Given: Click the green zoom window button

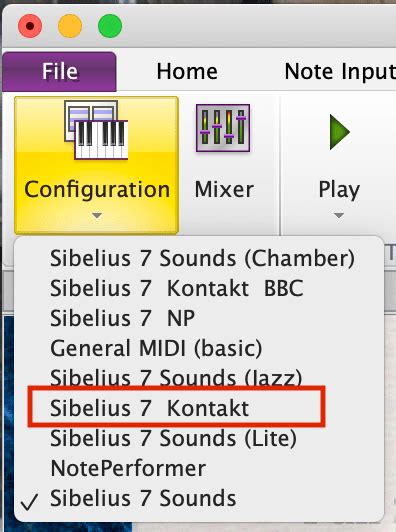Looking at the screenshot, I should [x=110, y=26].
